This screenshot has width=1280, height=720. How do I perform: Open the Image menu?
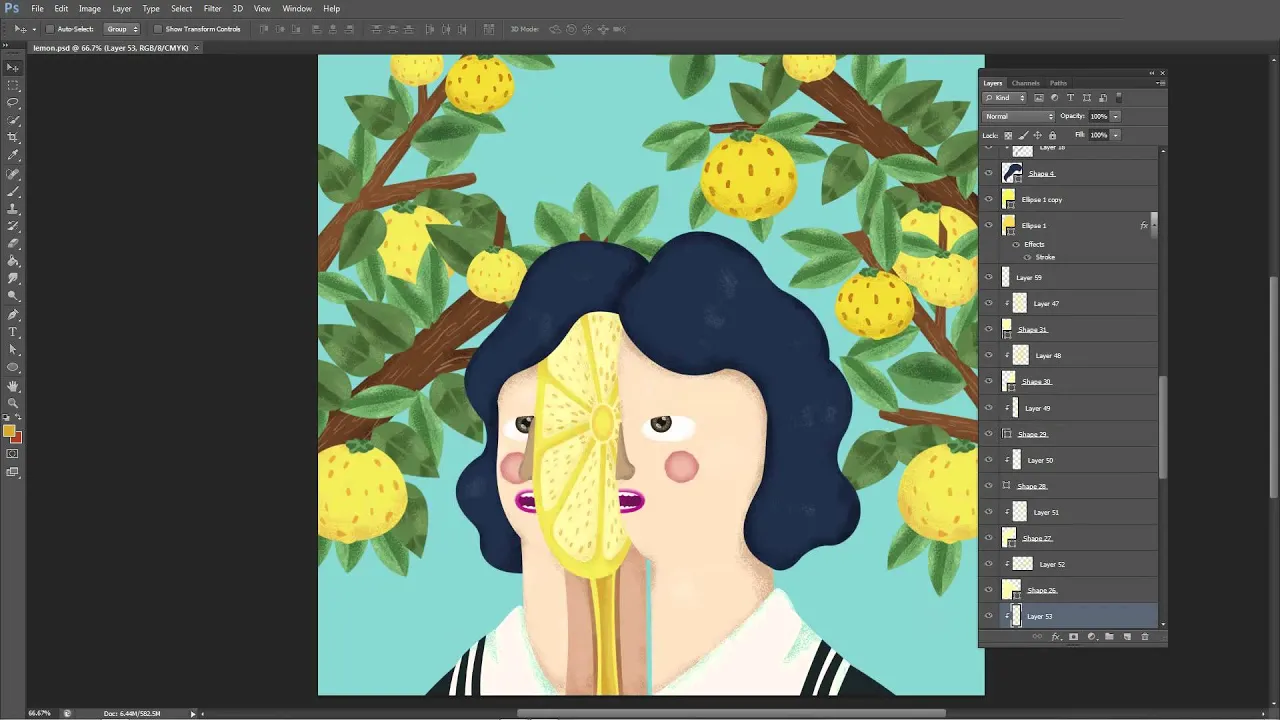[90, 8]
